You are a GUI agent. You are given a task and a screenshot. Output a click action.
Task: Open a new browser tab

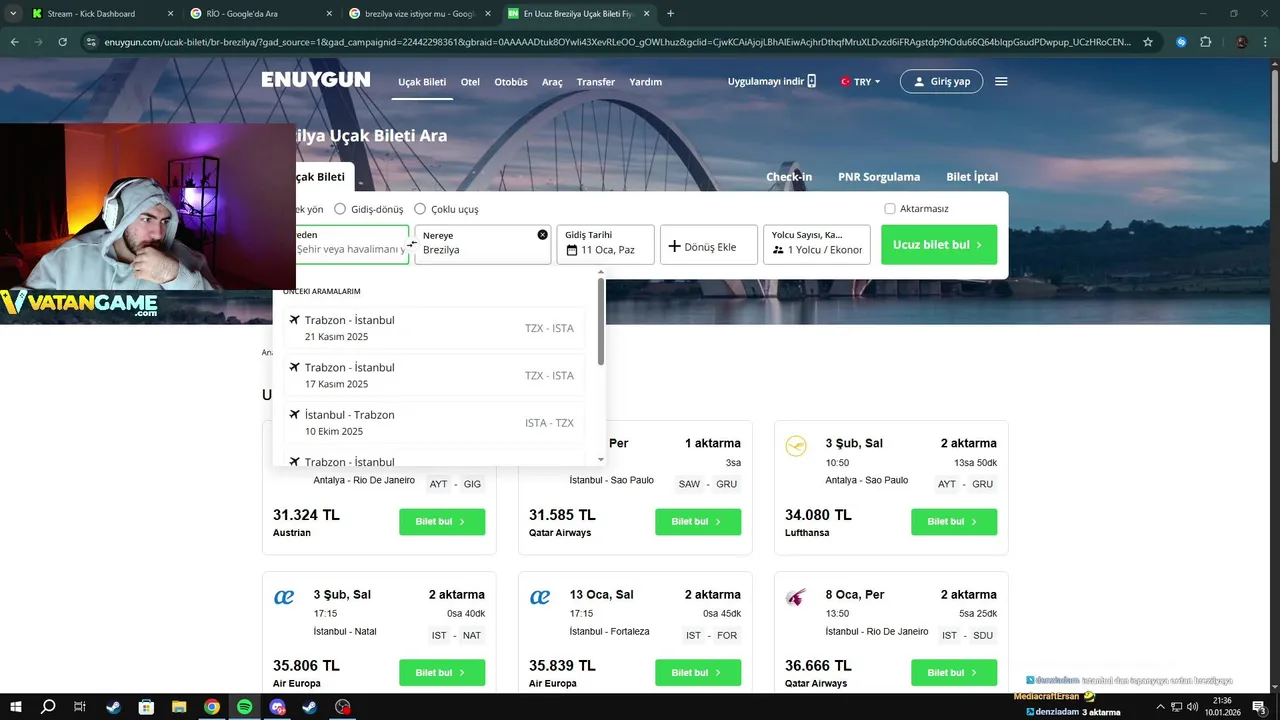point(670,14)
